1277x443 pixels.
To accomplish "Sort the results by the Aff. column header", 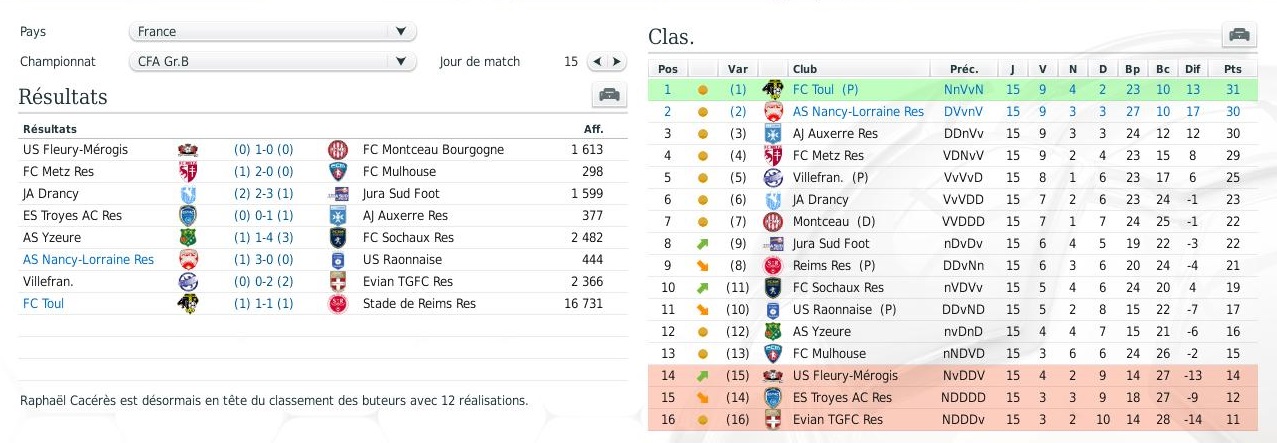I will click(x=594, y=129).
